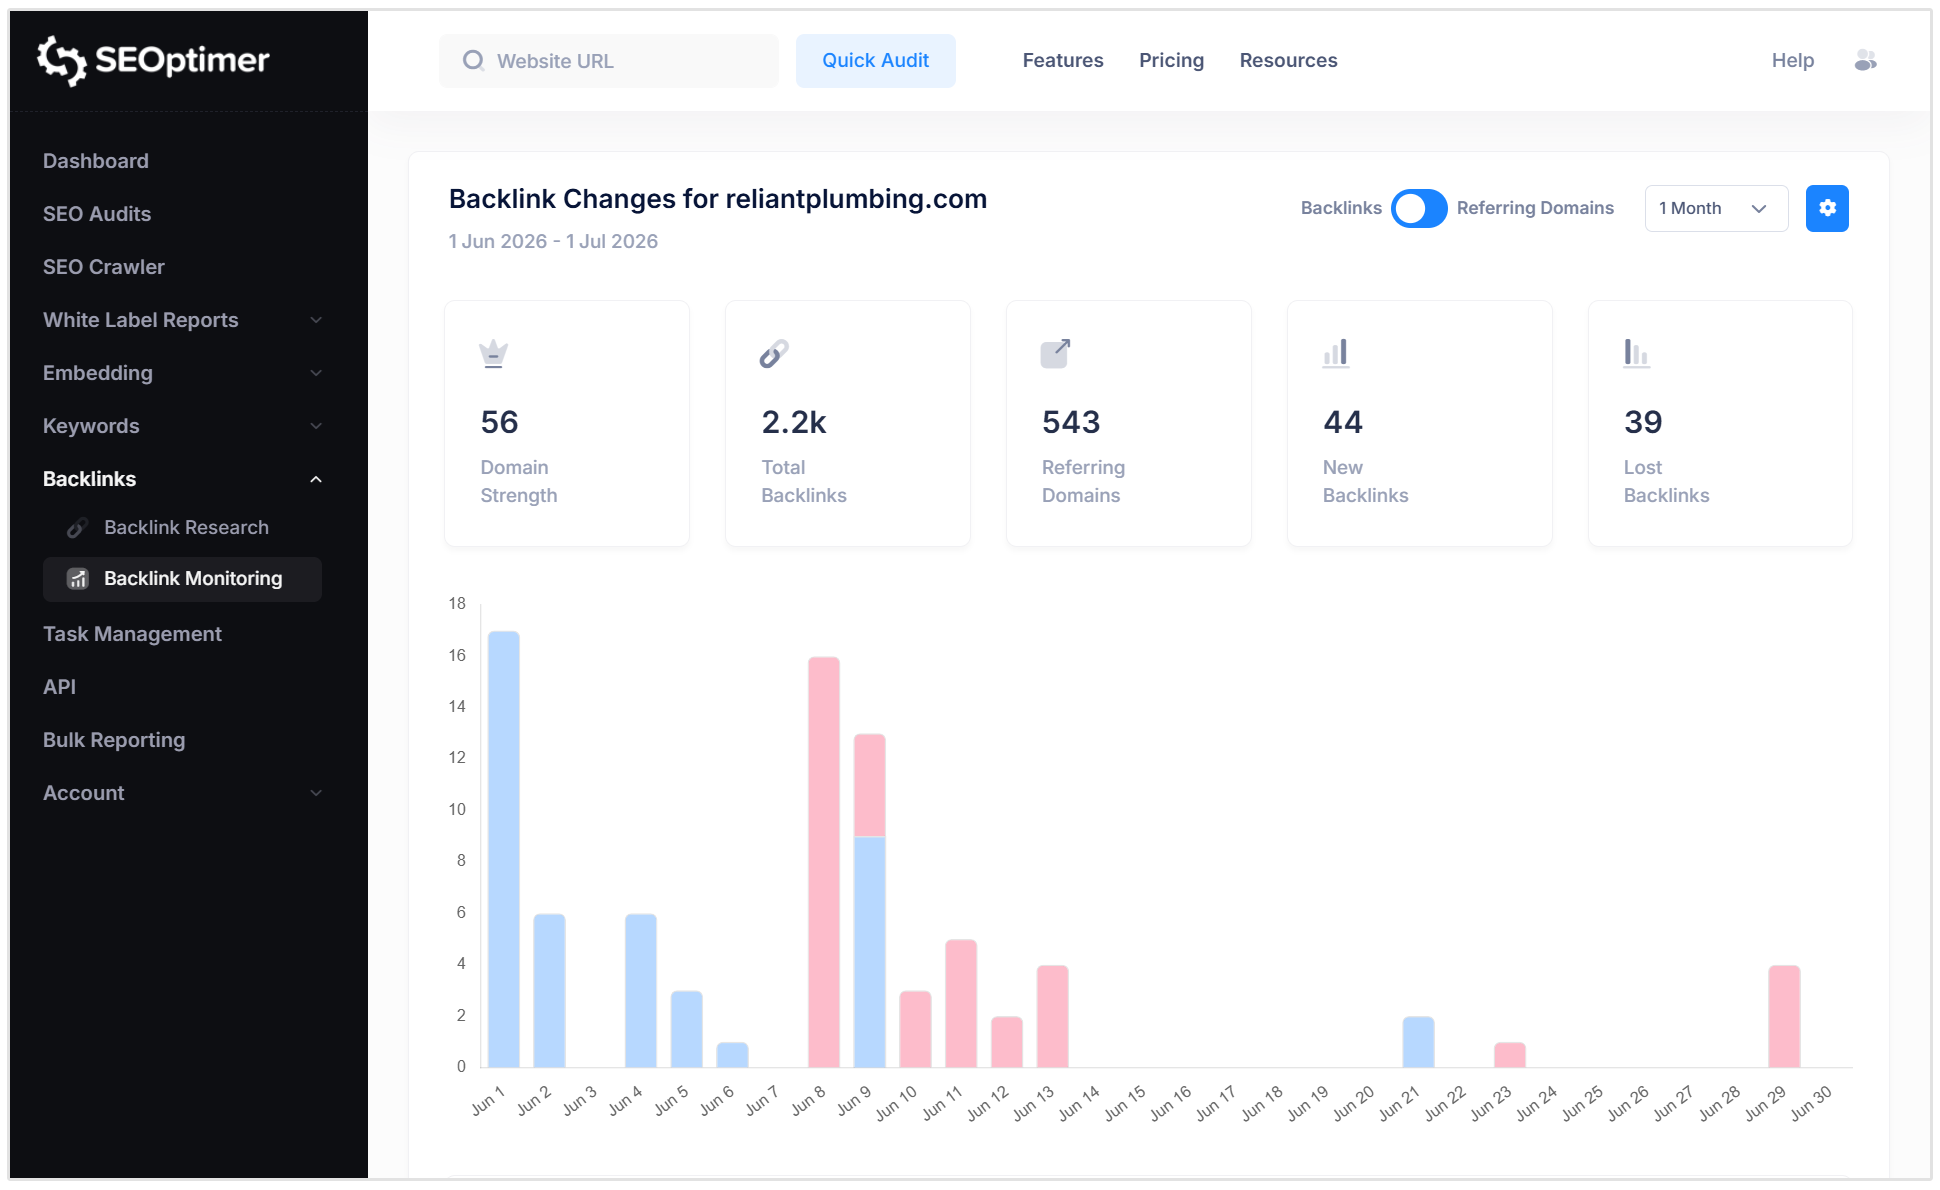Image resolution: width=1940 pixels, height=1190 pixels.
Task: Click the pink segment of Jun 9 bar
Action: (x=870, y=785)
